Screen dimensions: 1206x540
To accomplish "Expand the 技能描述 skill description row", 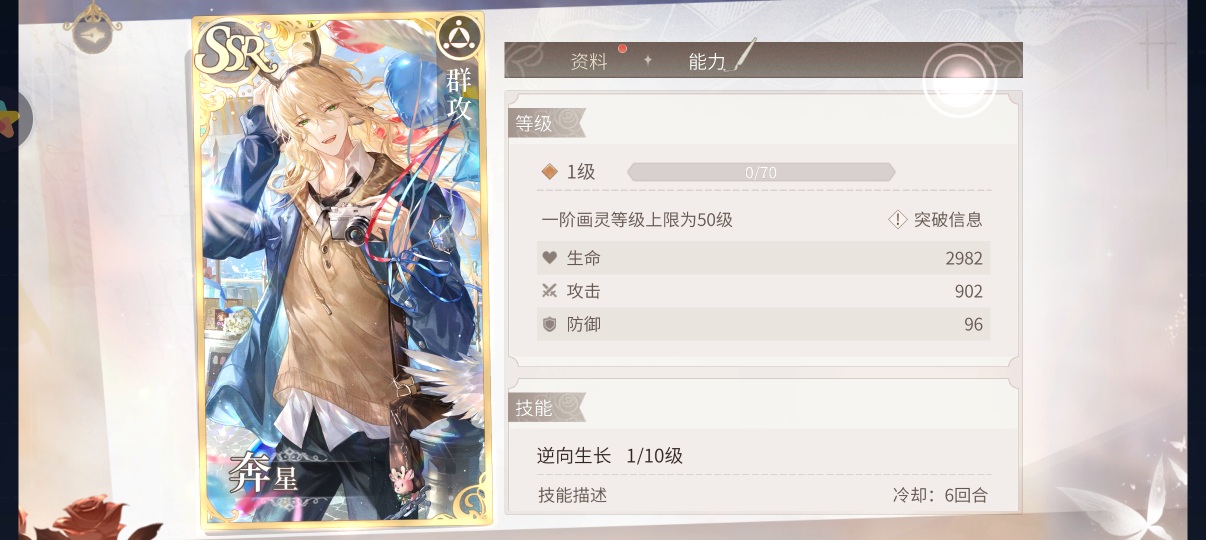I will (x=763, y=495).
